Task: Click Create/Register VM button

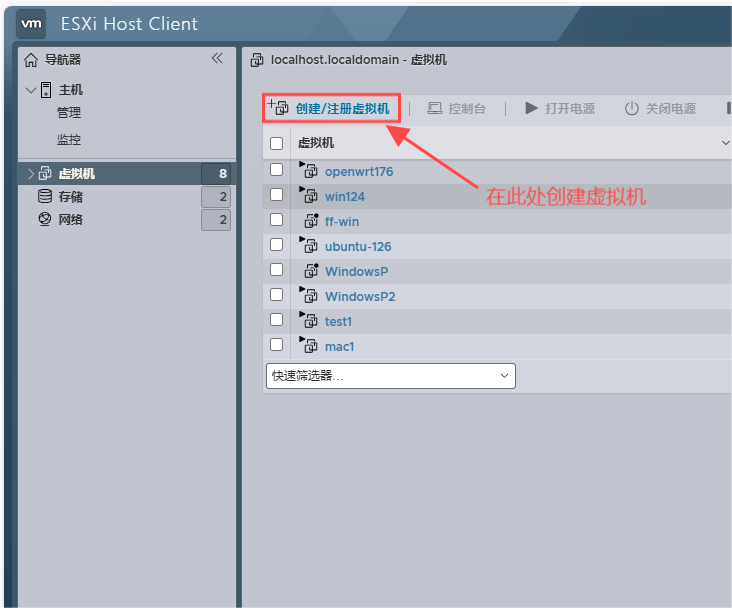Action: coord(331,108)
